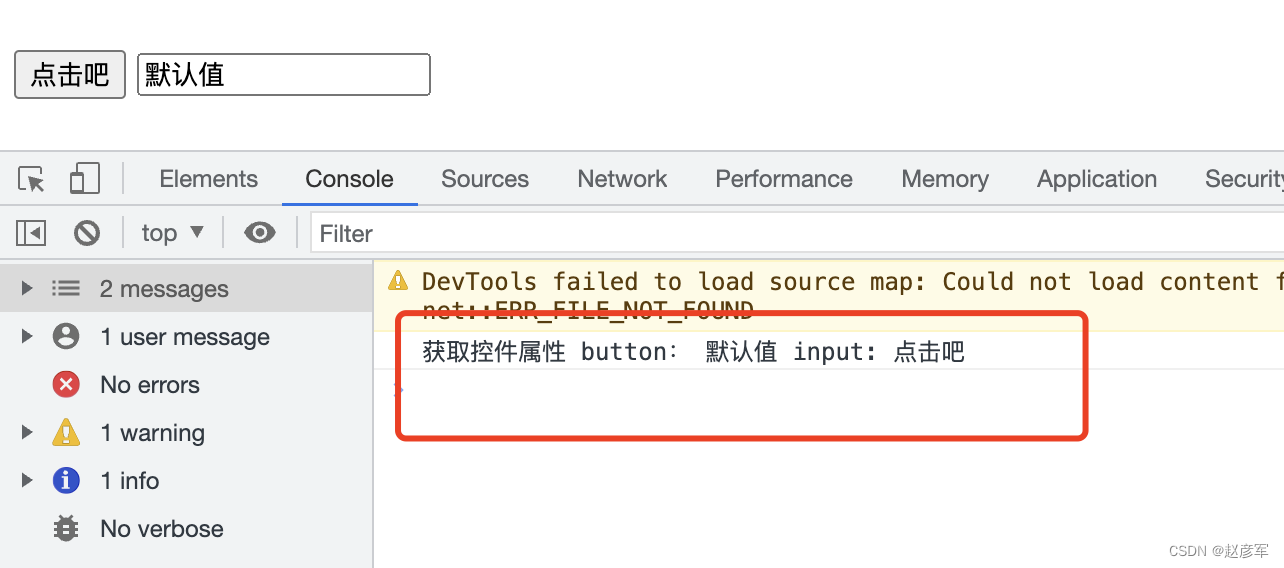Expand the 1 warning group
1284x568 pixels.
click(x=27, y=433)
